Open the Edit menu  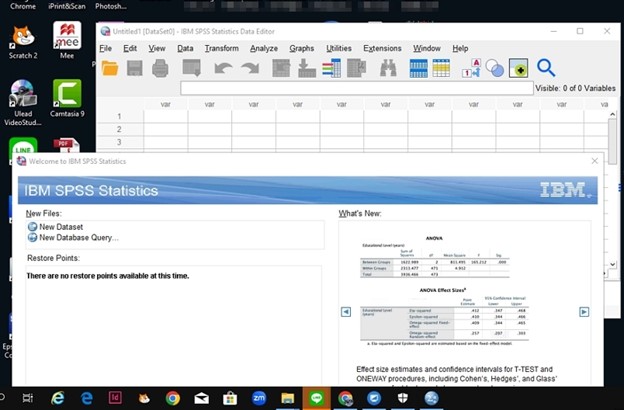(130, 49)
